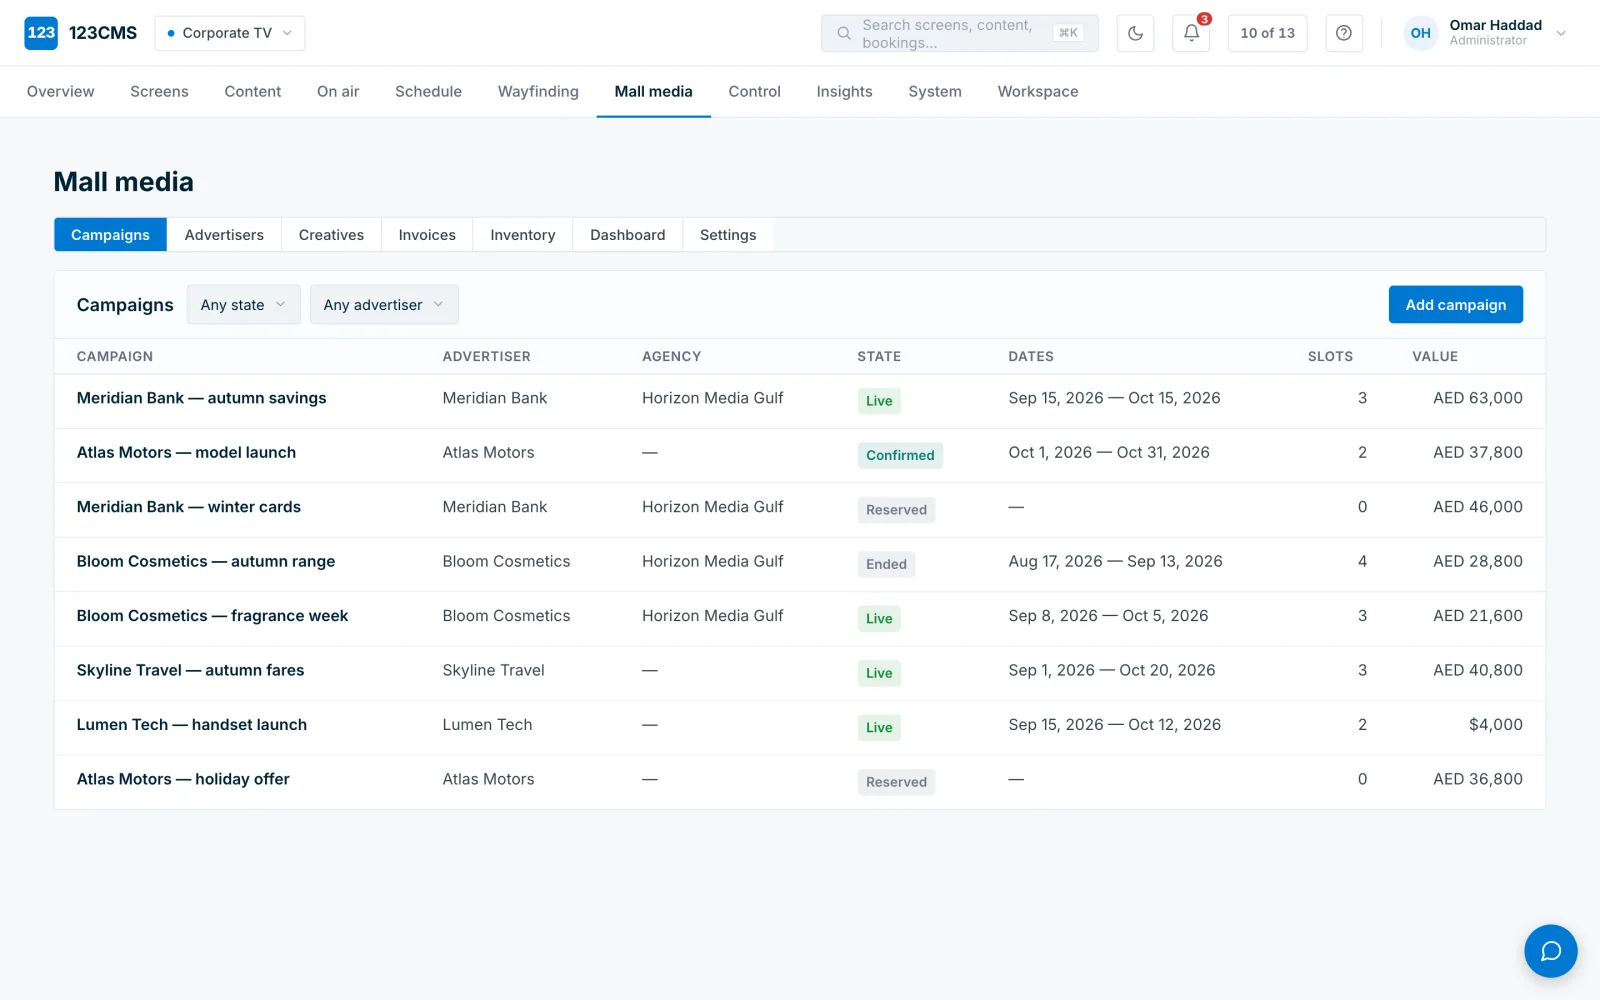Switch to the Inventory tab
This screenshot has width=1600, height=1000.
click(x=522, y=235)
